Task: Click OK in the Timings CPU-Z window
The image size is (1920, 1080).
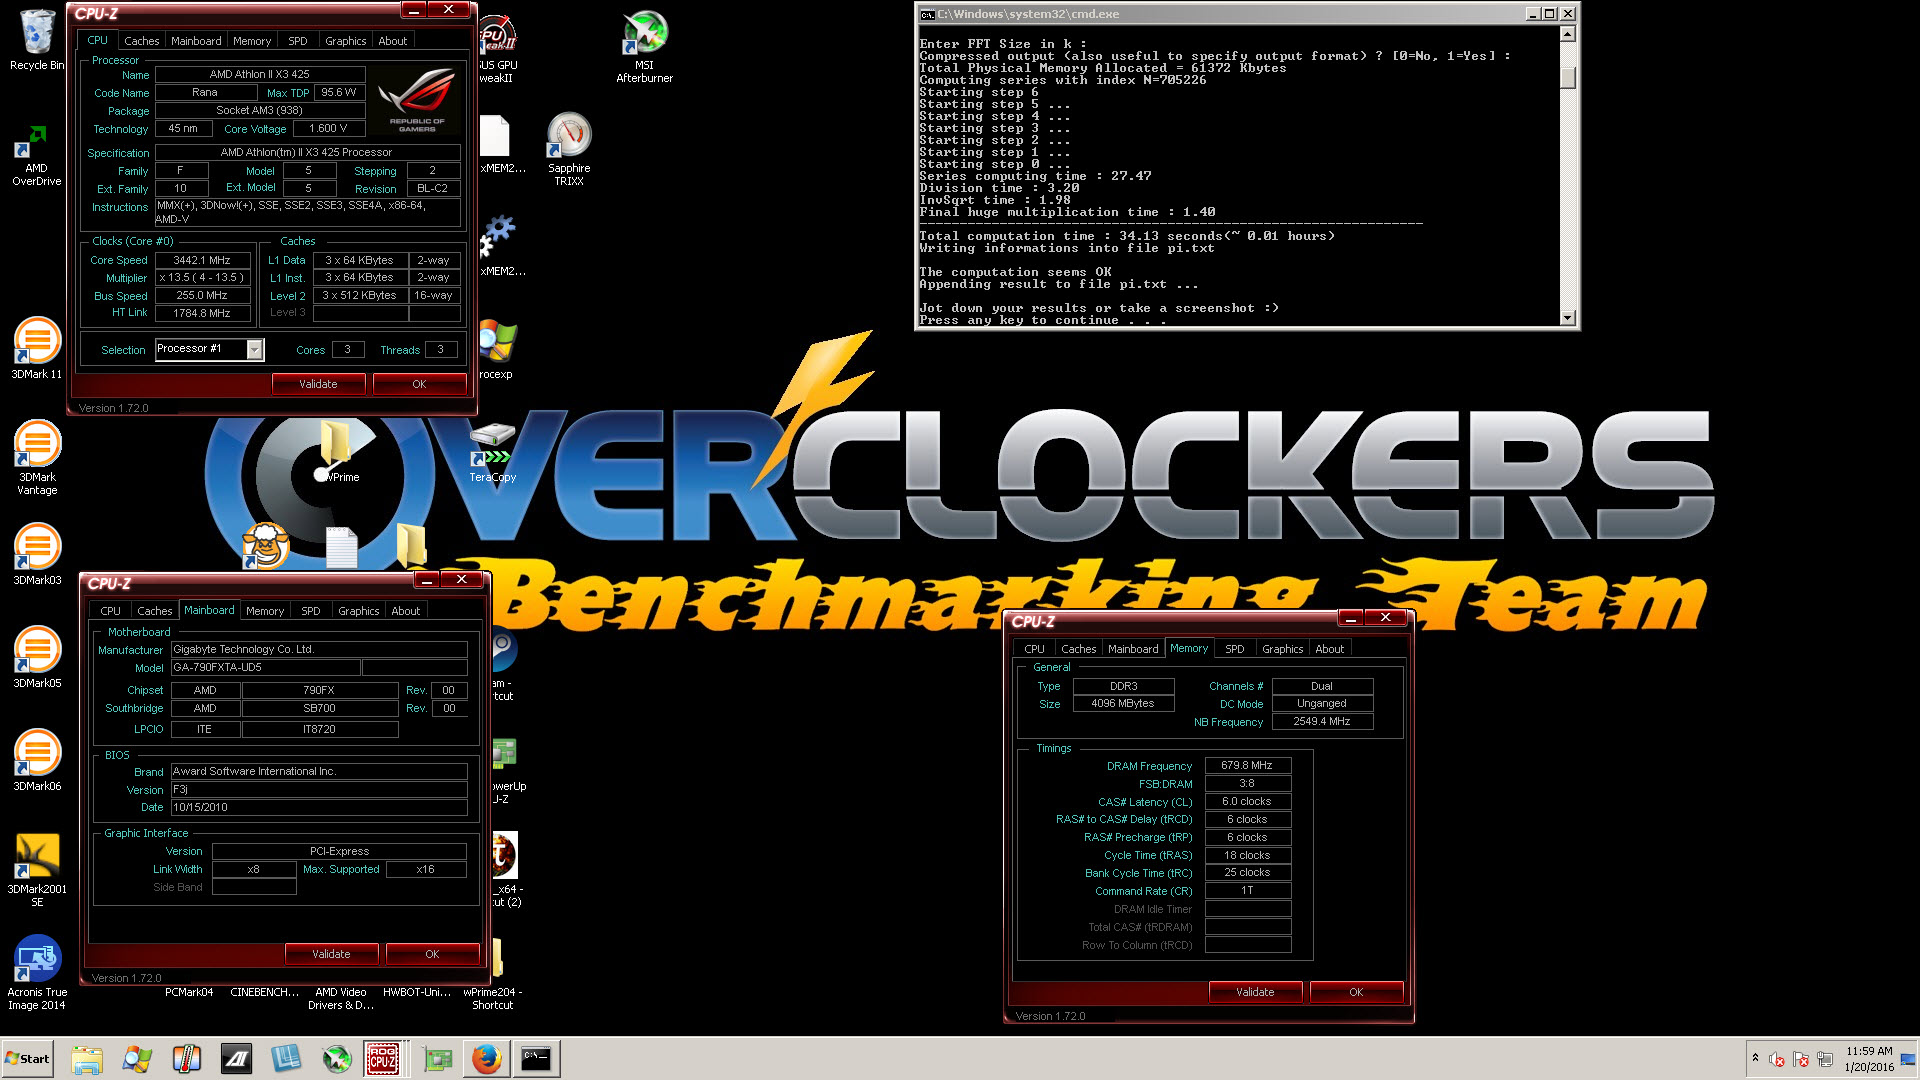Action: click(x=1356, y=992)
